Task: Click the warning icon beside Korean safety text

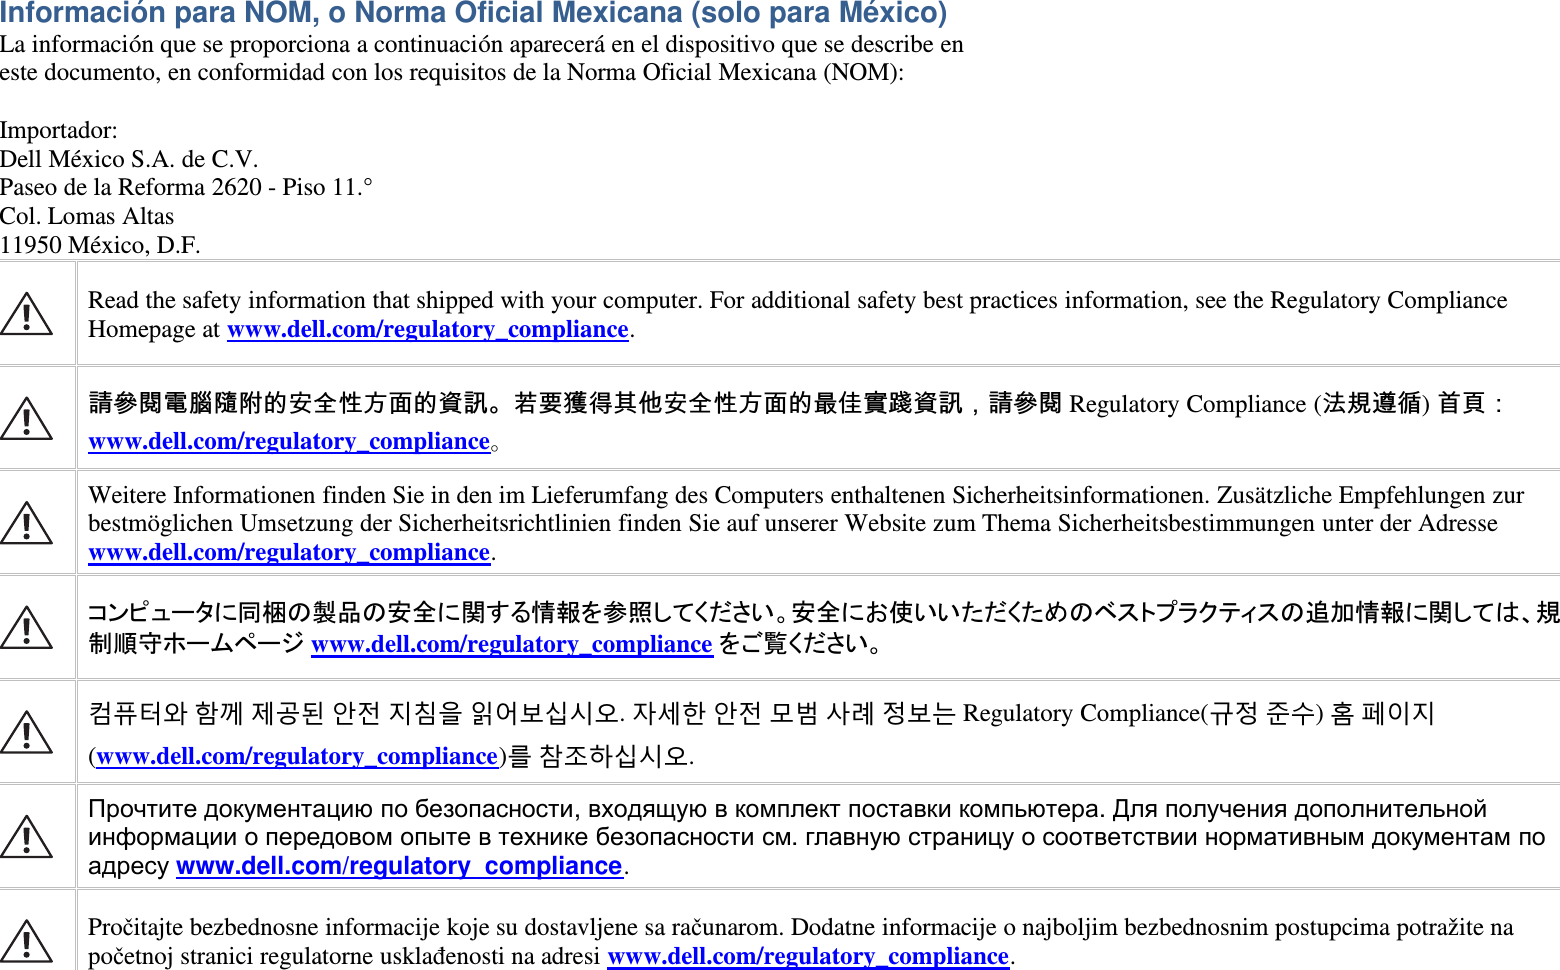Action: point(27,732)
